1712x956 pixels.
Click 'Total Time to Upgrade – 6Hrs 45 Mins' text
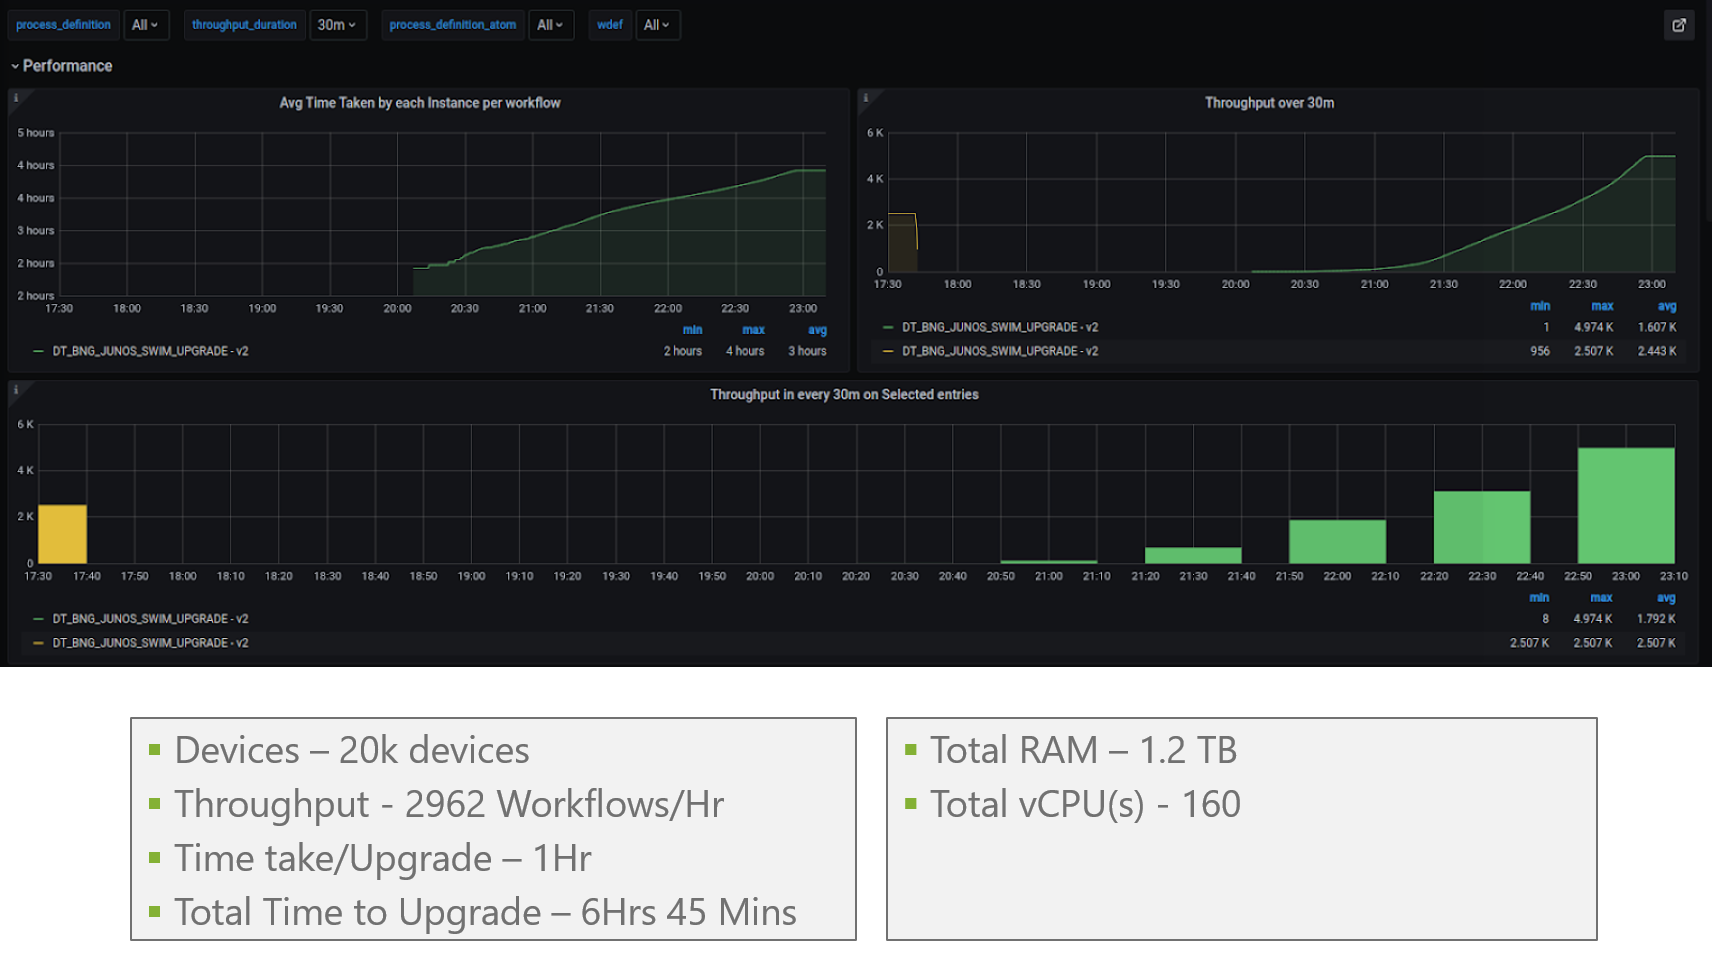click(485, 913)
